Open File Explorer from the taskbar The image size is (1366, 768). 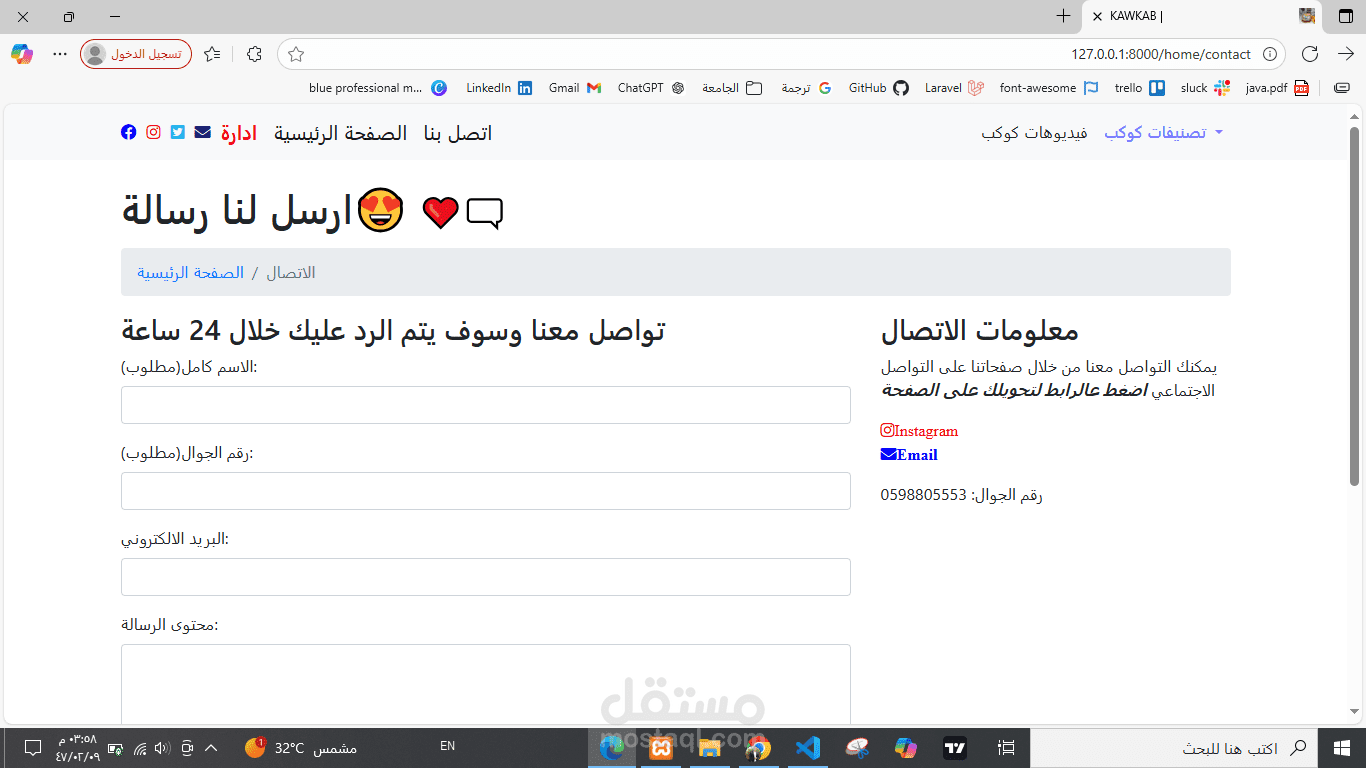[710, 748]
